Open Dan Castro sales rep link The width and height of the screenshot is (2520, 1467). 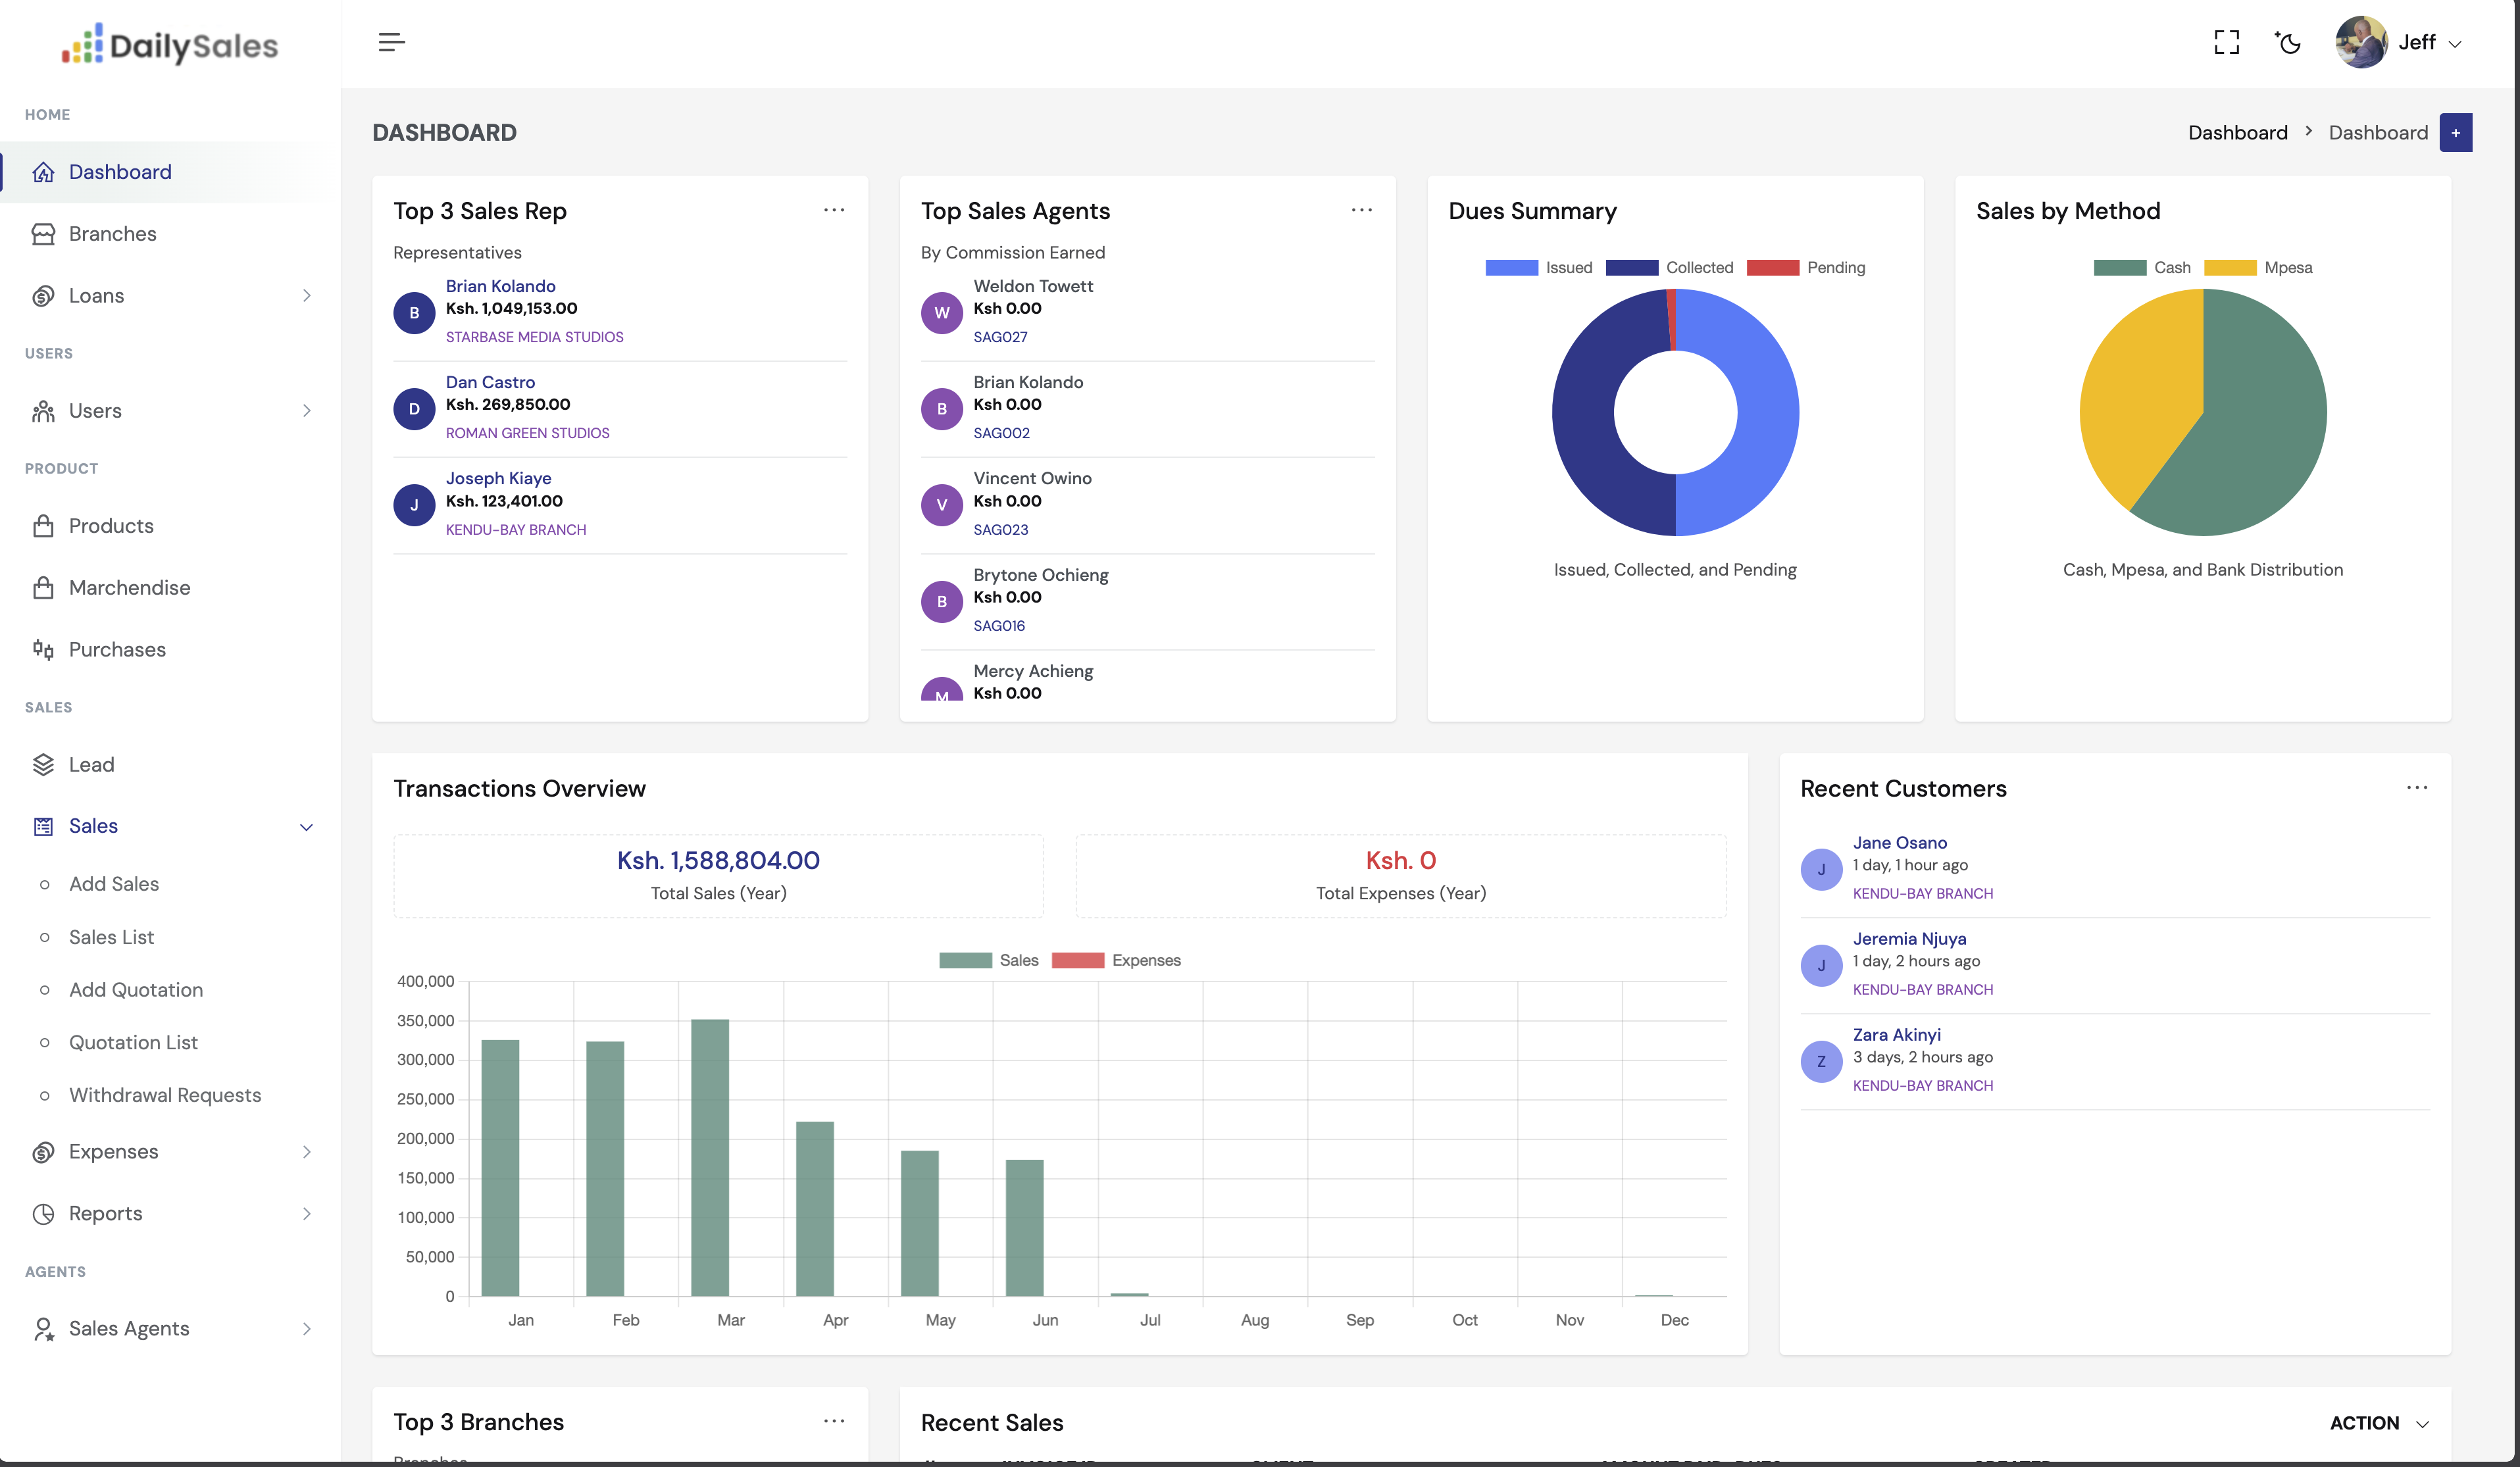pyautogui.click(x=490, y=382)
